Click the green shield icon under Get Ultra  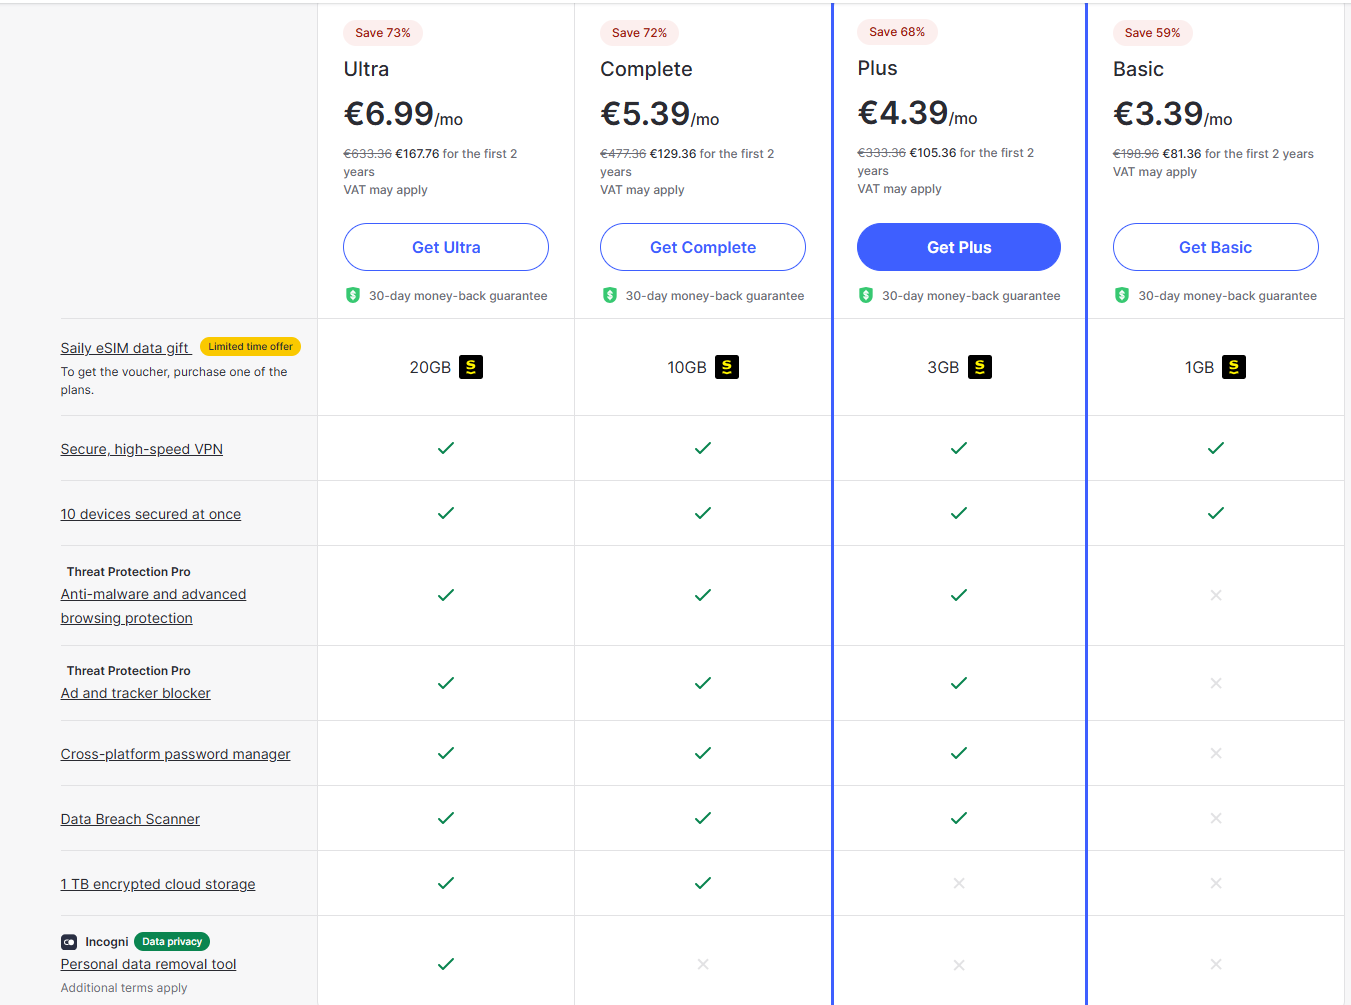pyautogui.click(x=353, y=295)
